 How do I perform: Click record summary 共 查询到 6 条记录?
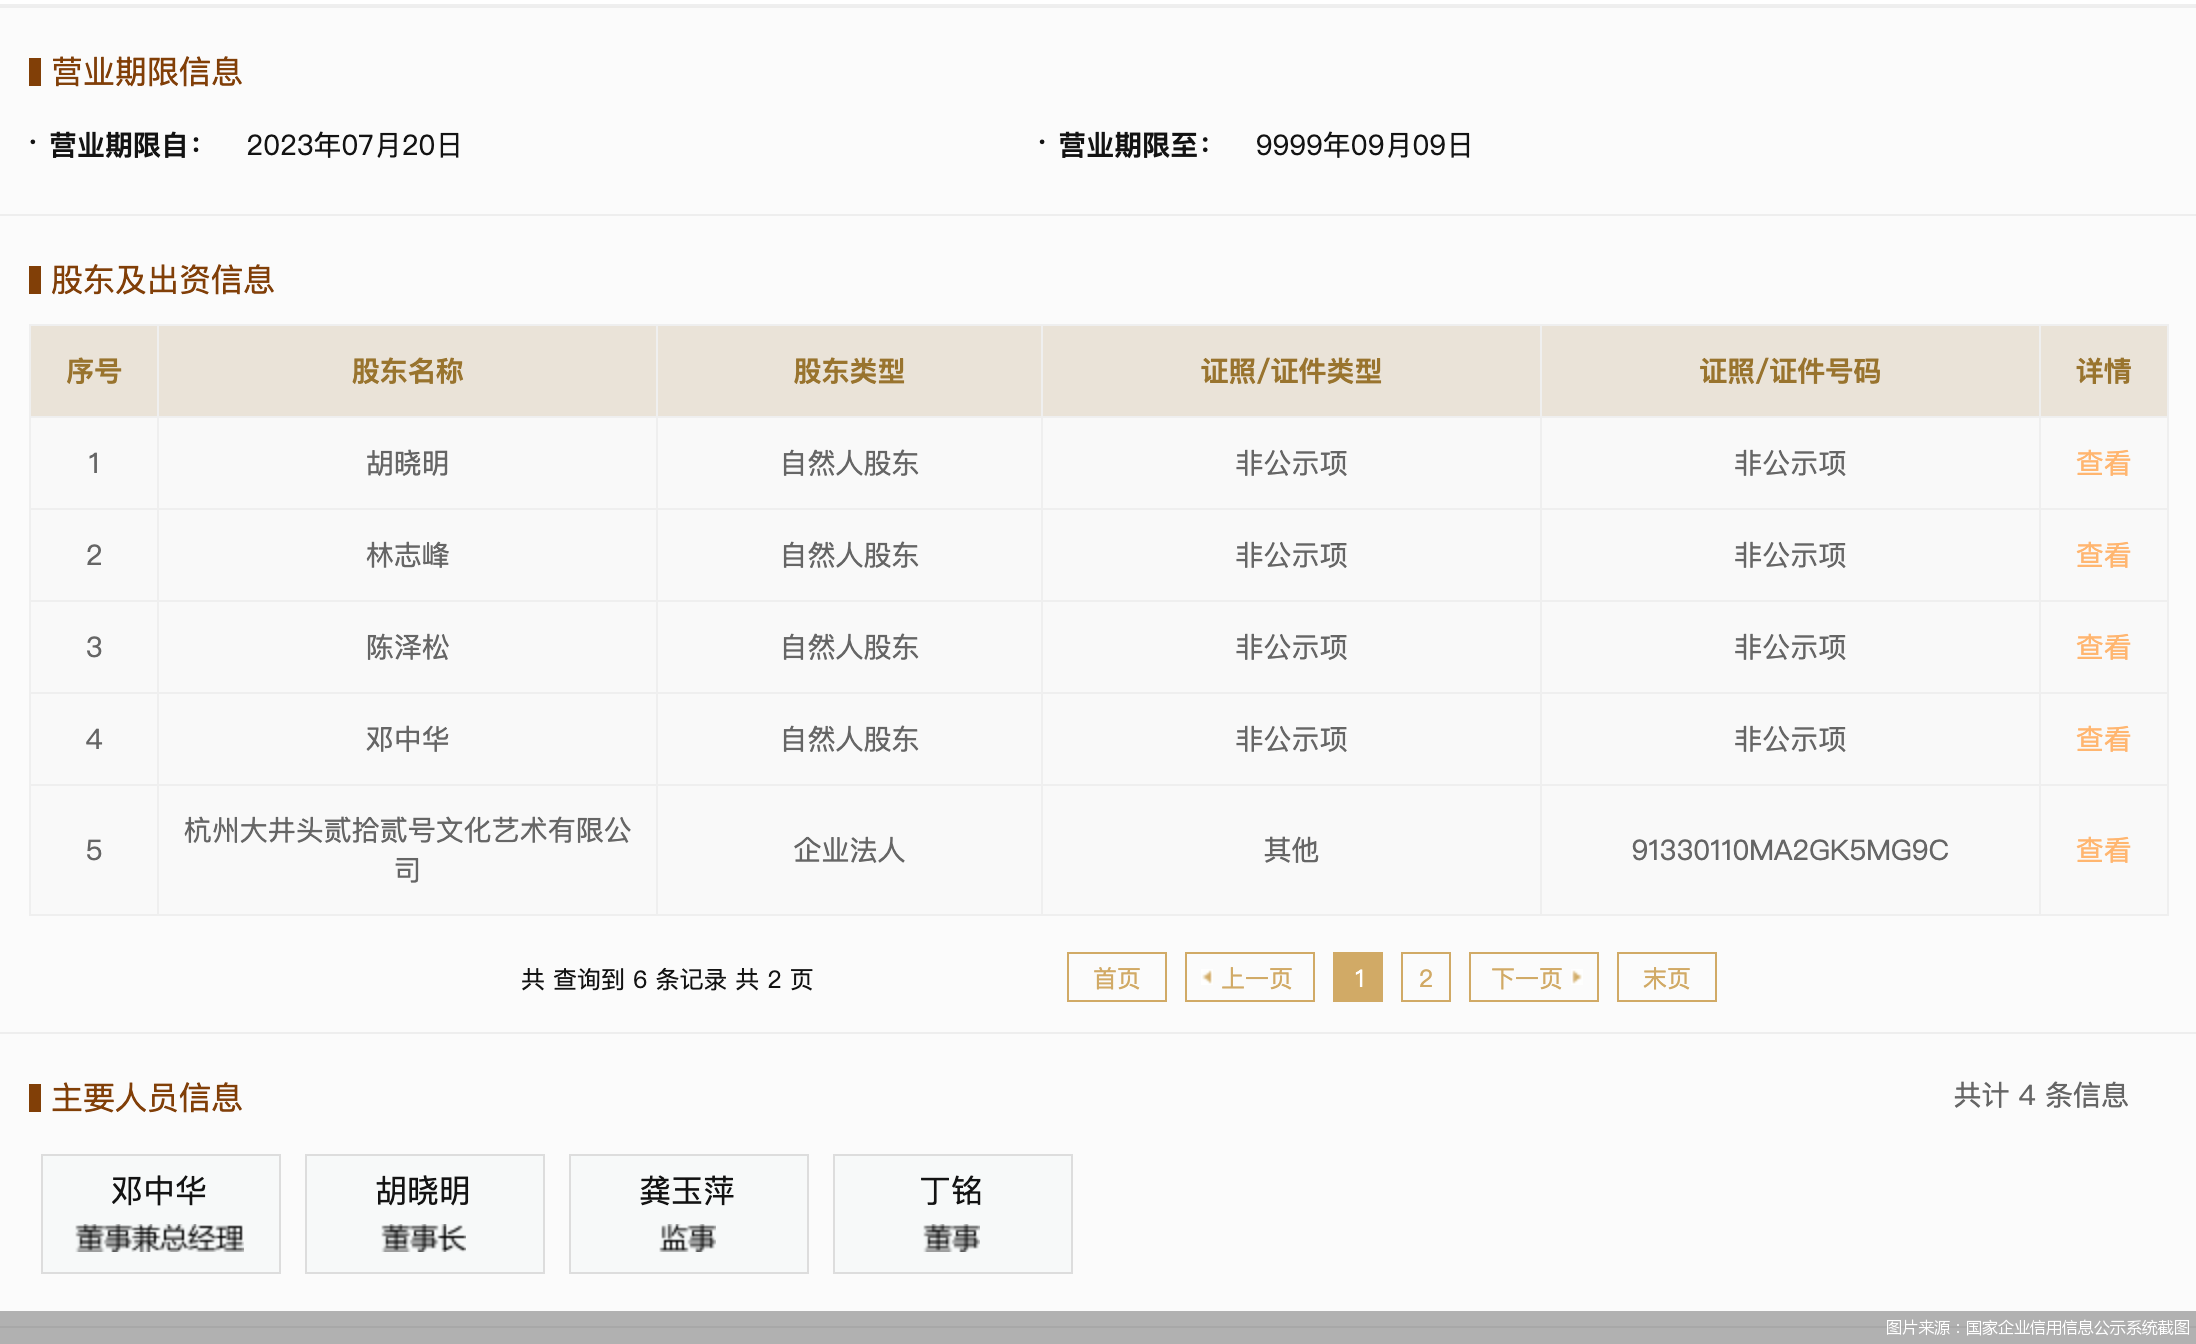[624, 979]
